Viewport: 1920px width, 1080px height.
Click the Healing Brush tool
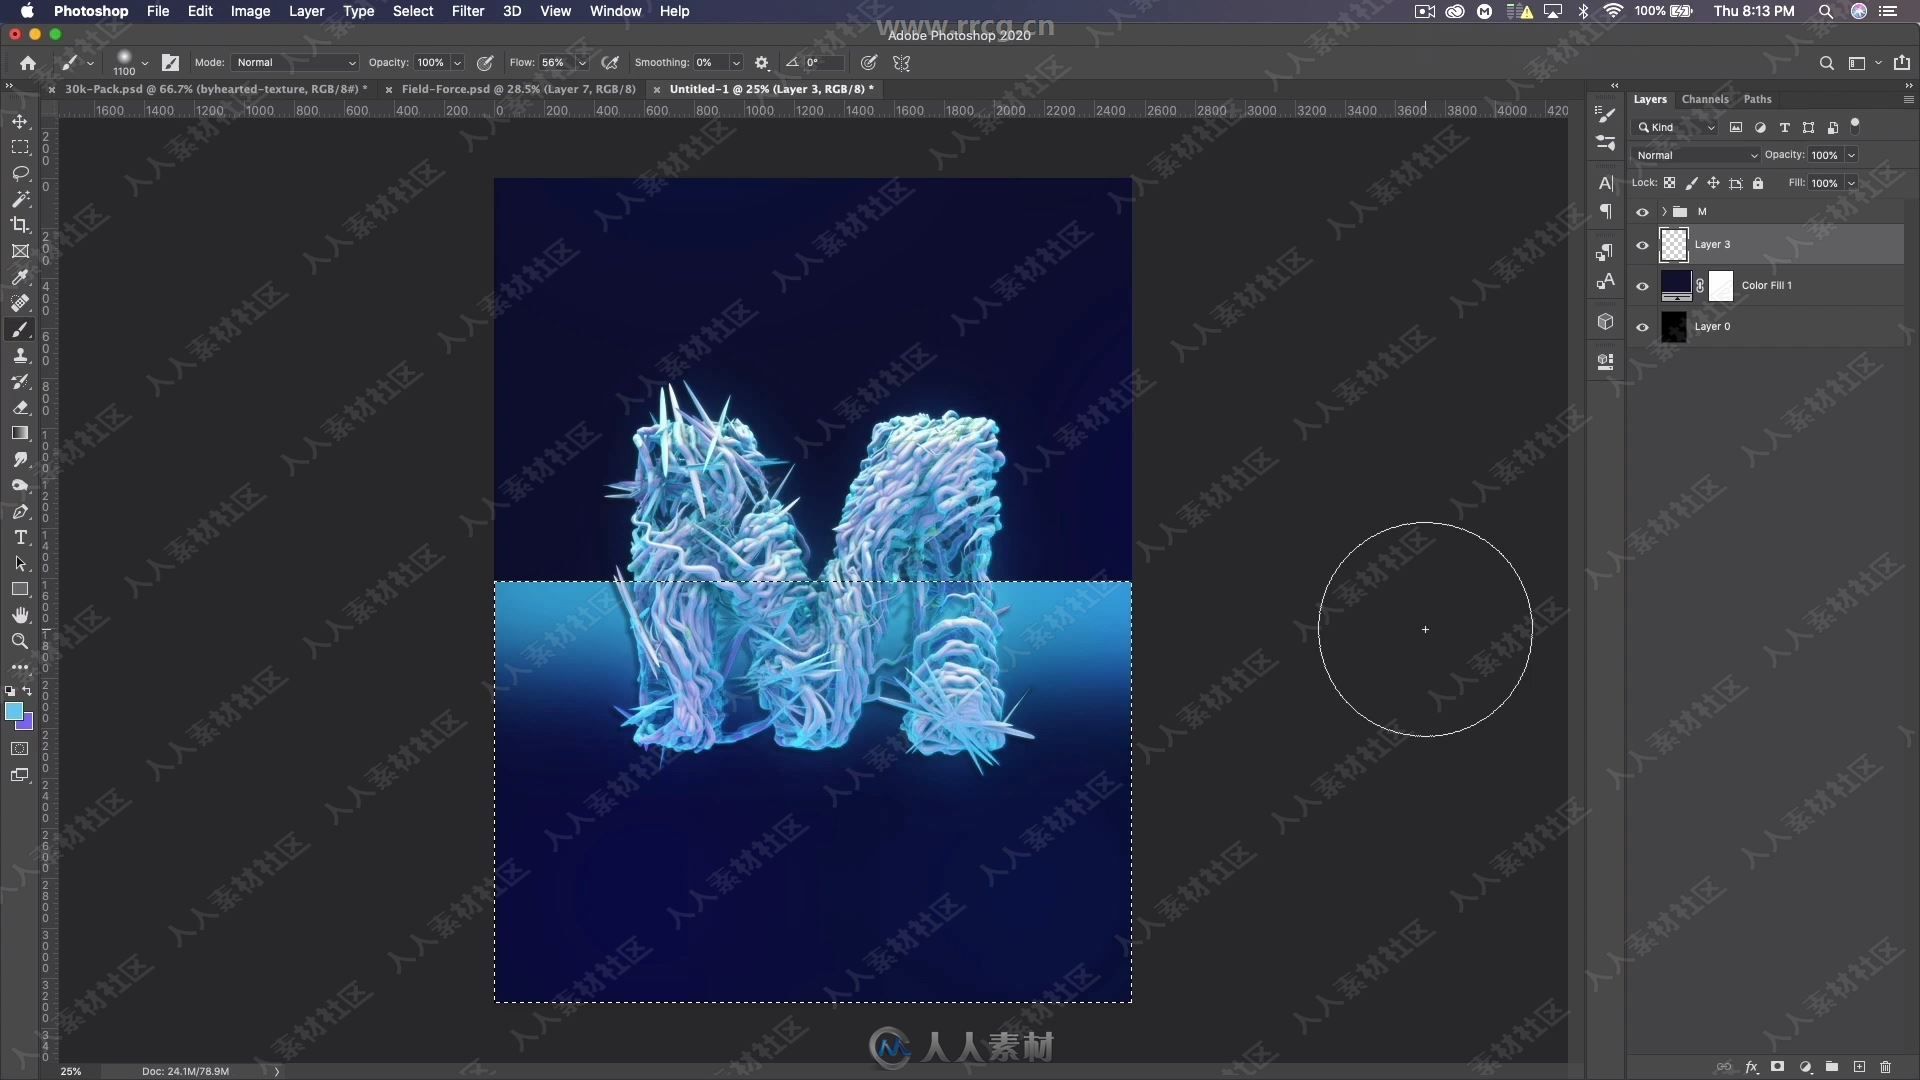[x=18, y=302]
